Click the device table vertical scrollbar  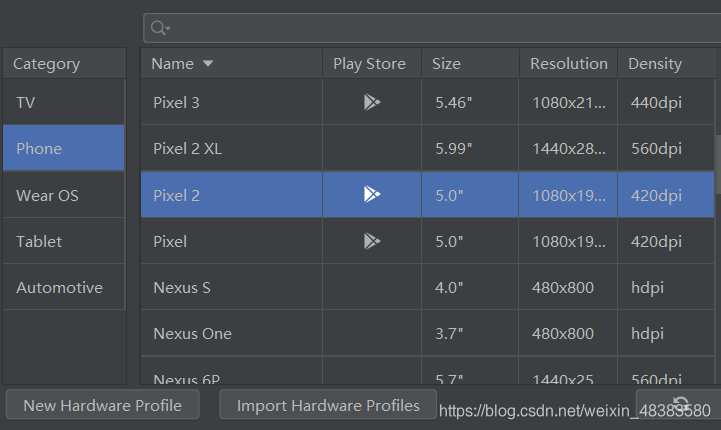(718, 164)
